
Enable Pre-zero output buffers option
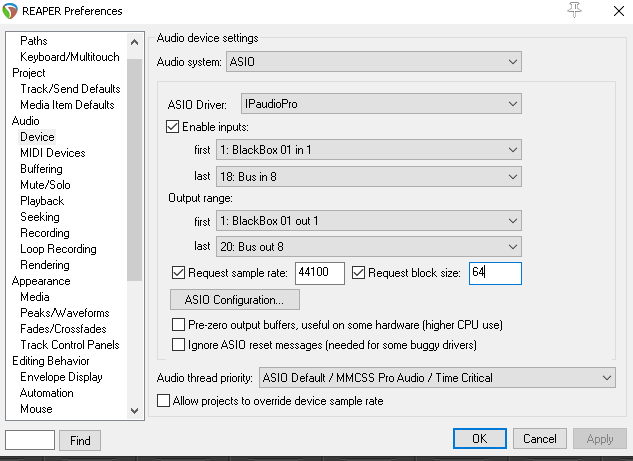click(178, 325)
